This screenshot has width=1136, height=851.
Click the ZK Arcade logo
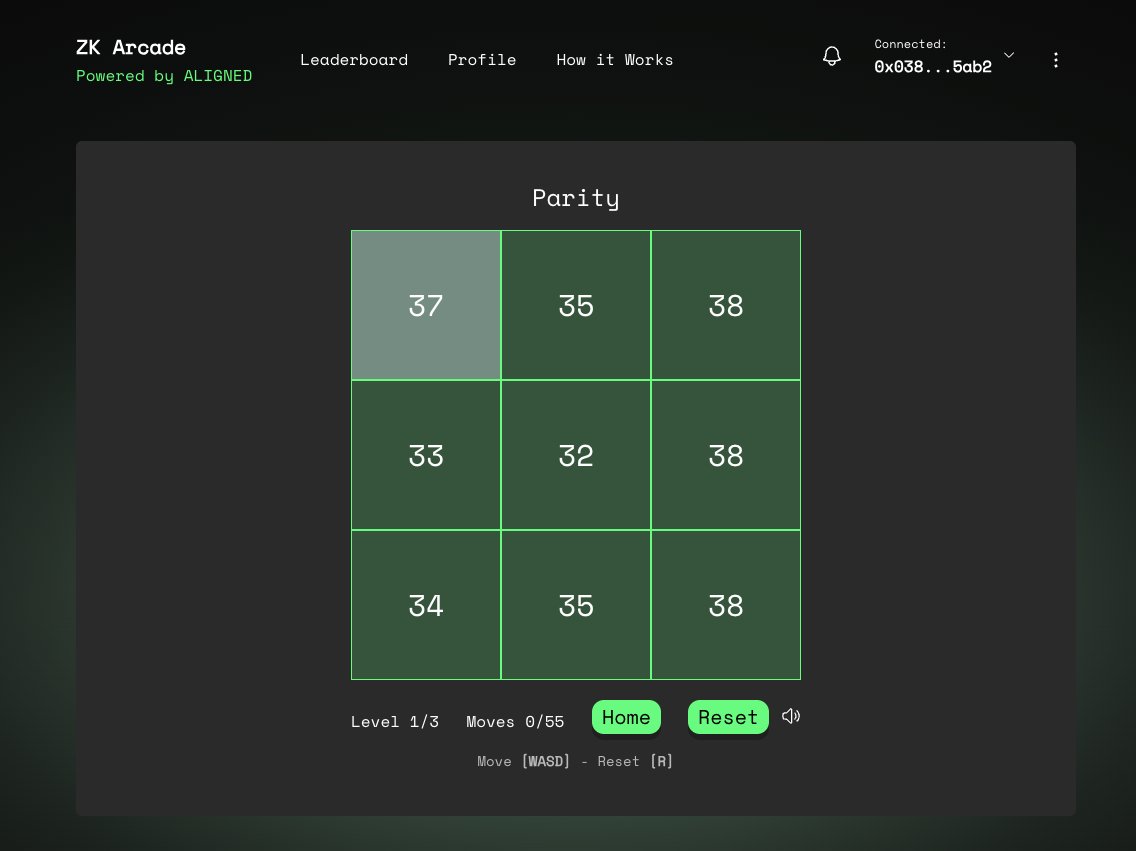coord(131,48)
